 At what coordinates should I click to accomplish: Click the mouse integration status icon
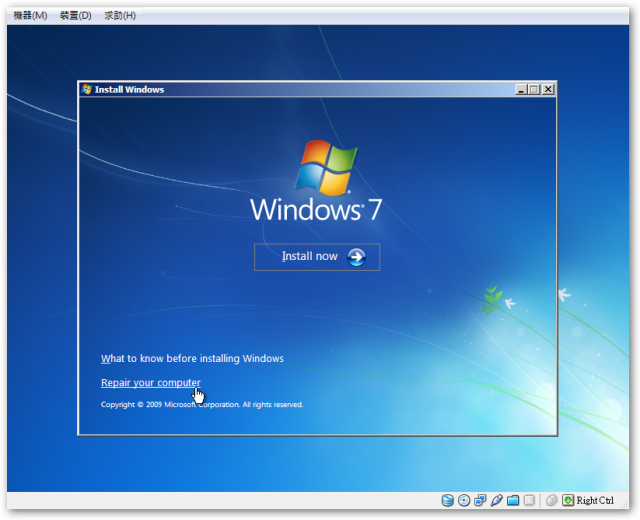[x=551, y=500]
